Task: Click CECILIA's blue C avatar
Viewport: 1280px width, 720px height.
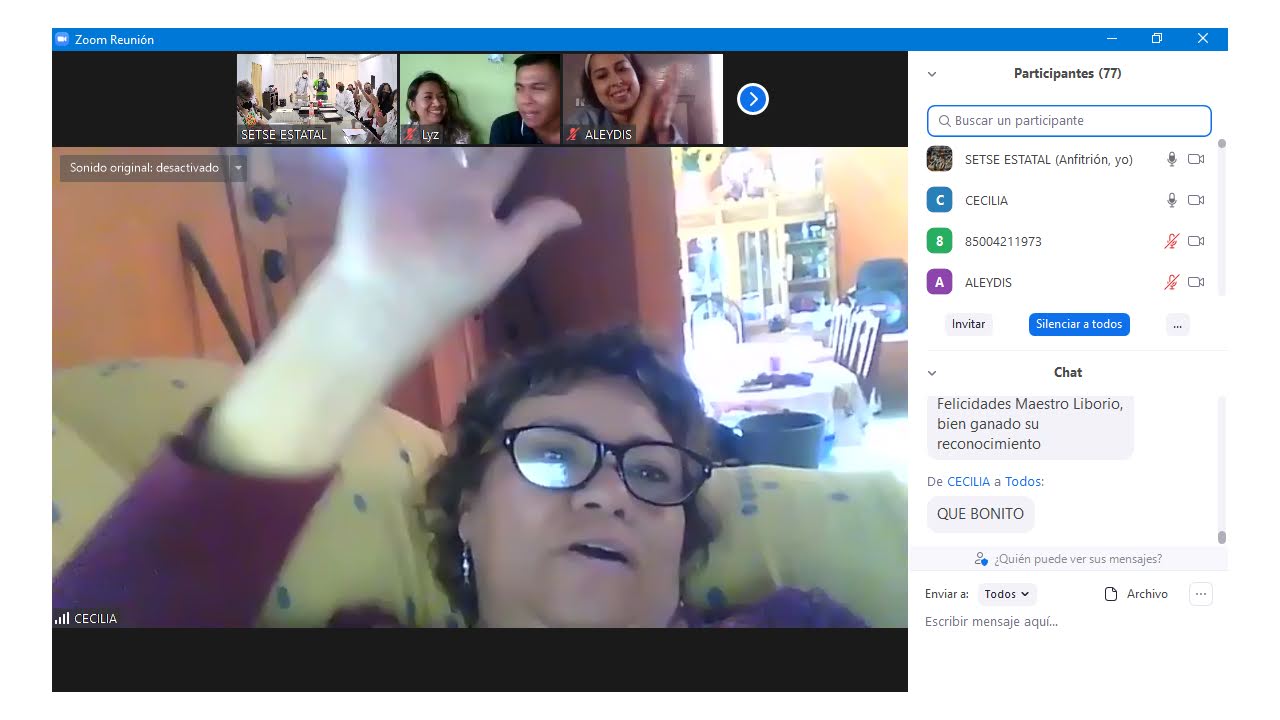Action: coord(939,200)
